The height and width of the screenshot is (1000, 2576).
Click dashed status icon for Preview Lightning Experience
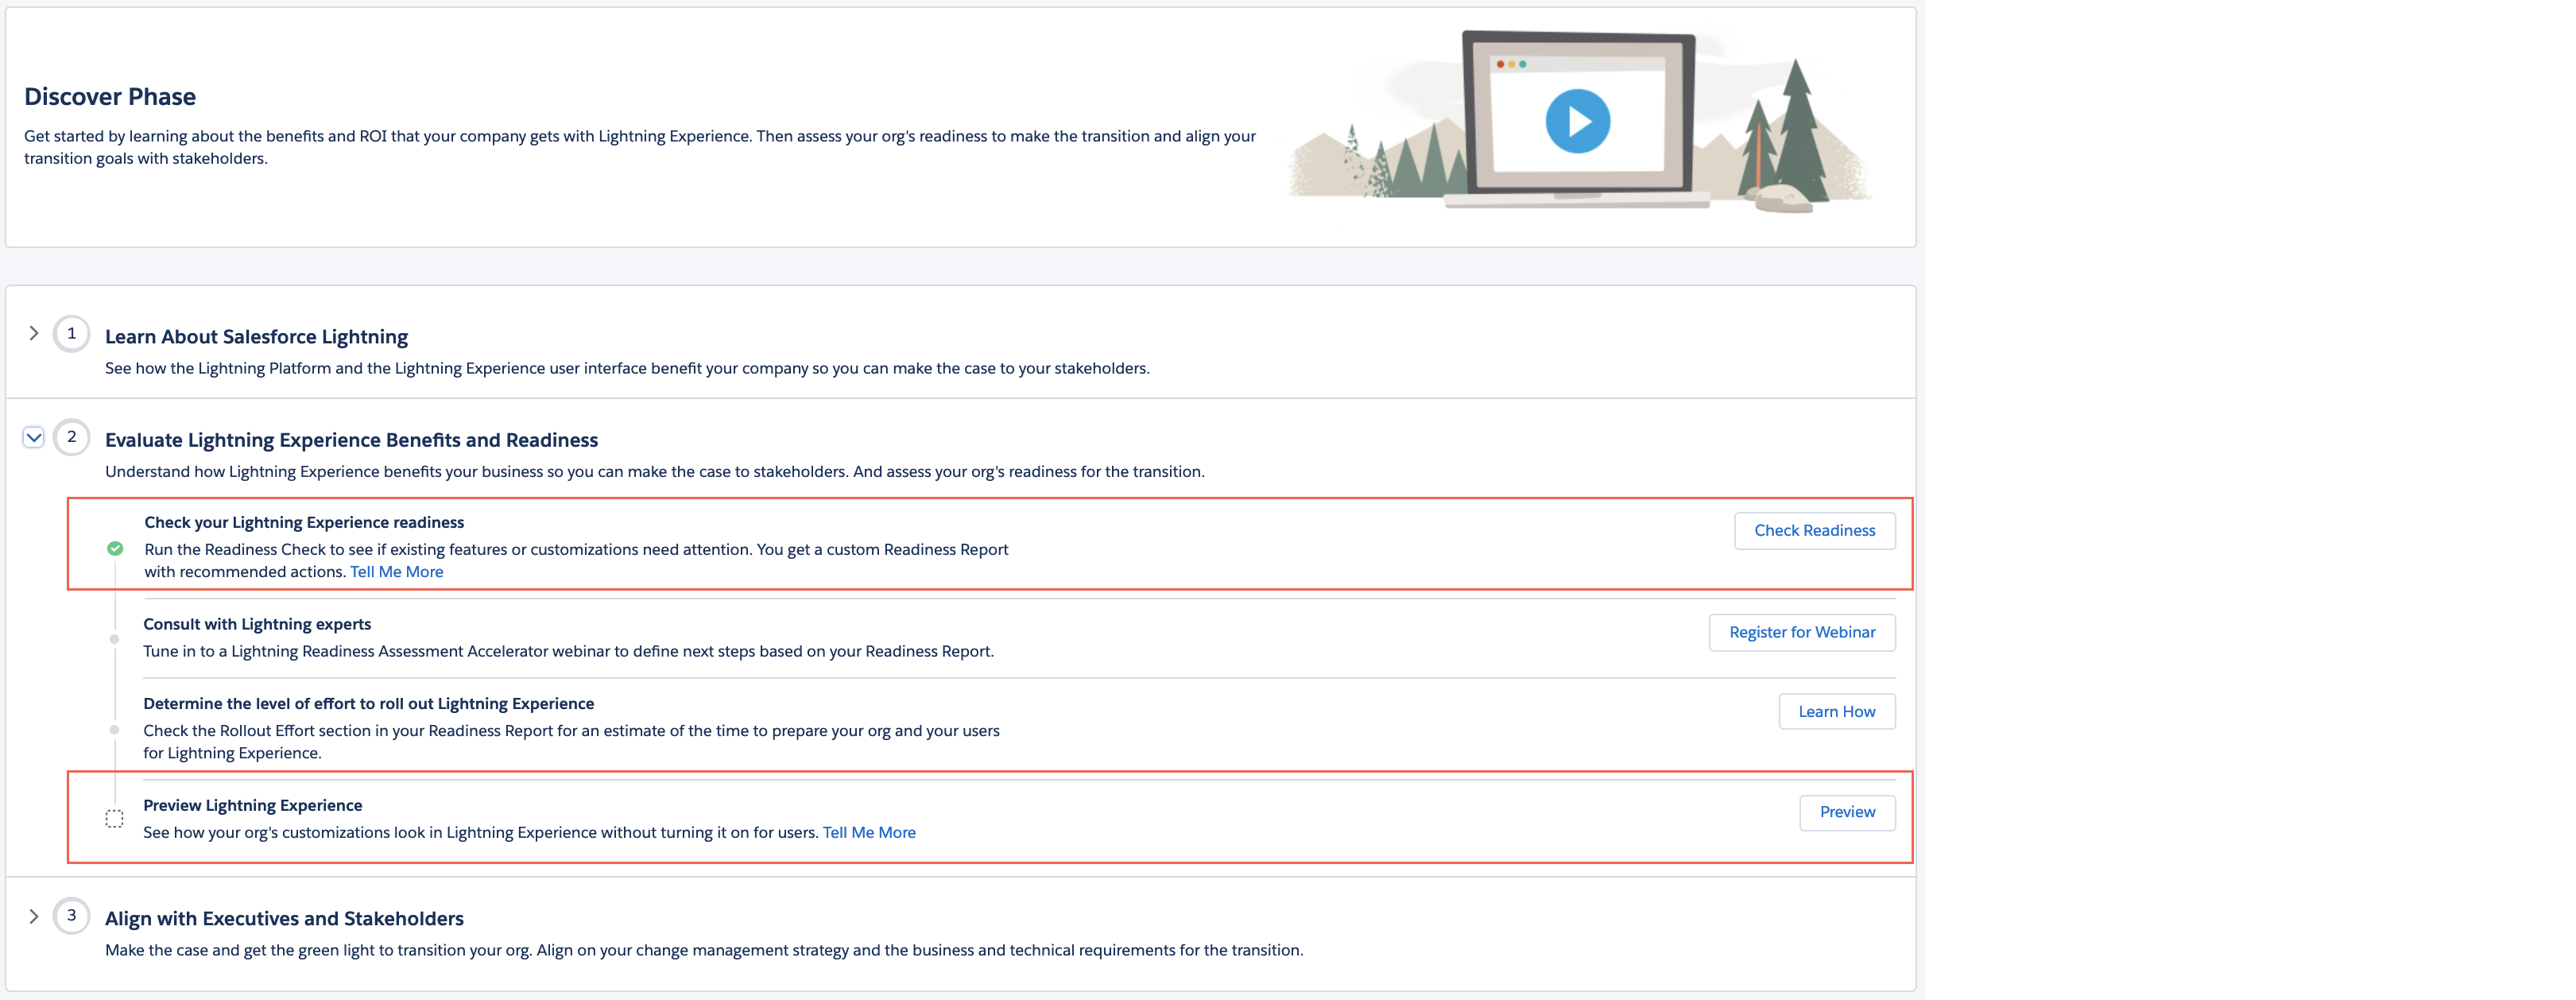pyautogui.click(x=114, y=819)
